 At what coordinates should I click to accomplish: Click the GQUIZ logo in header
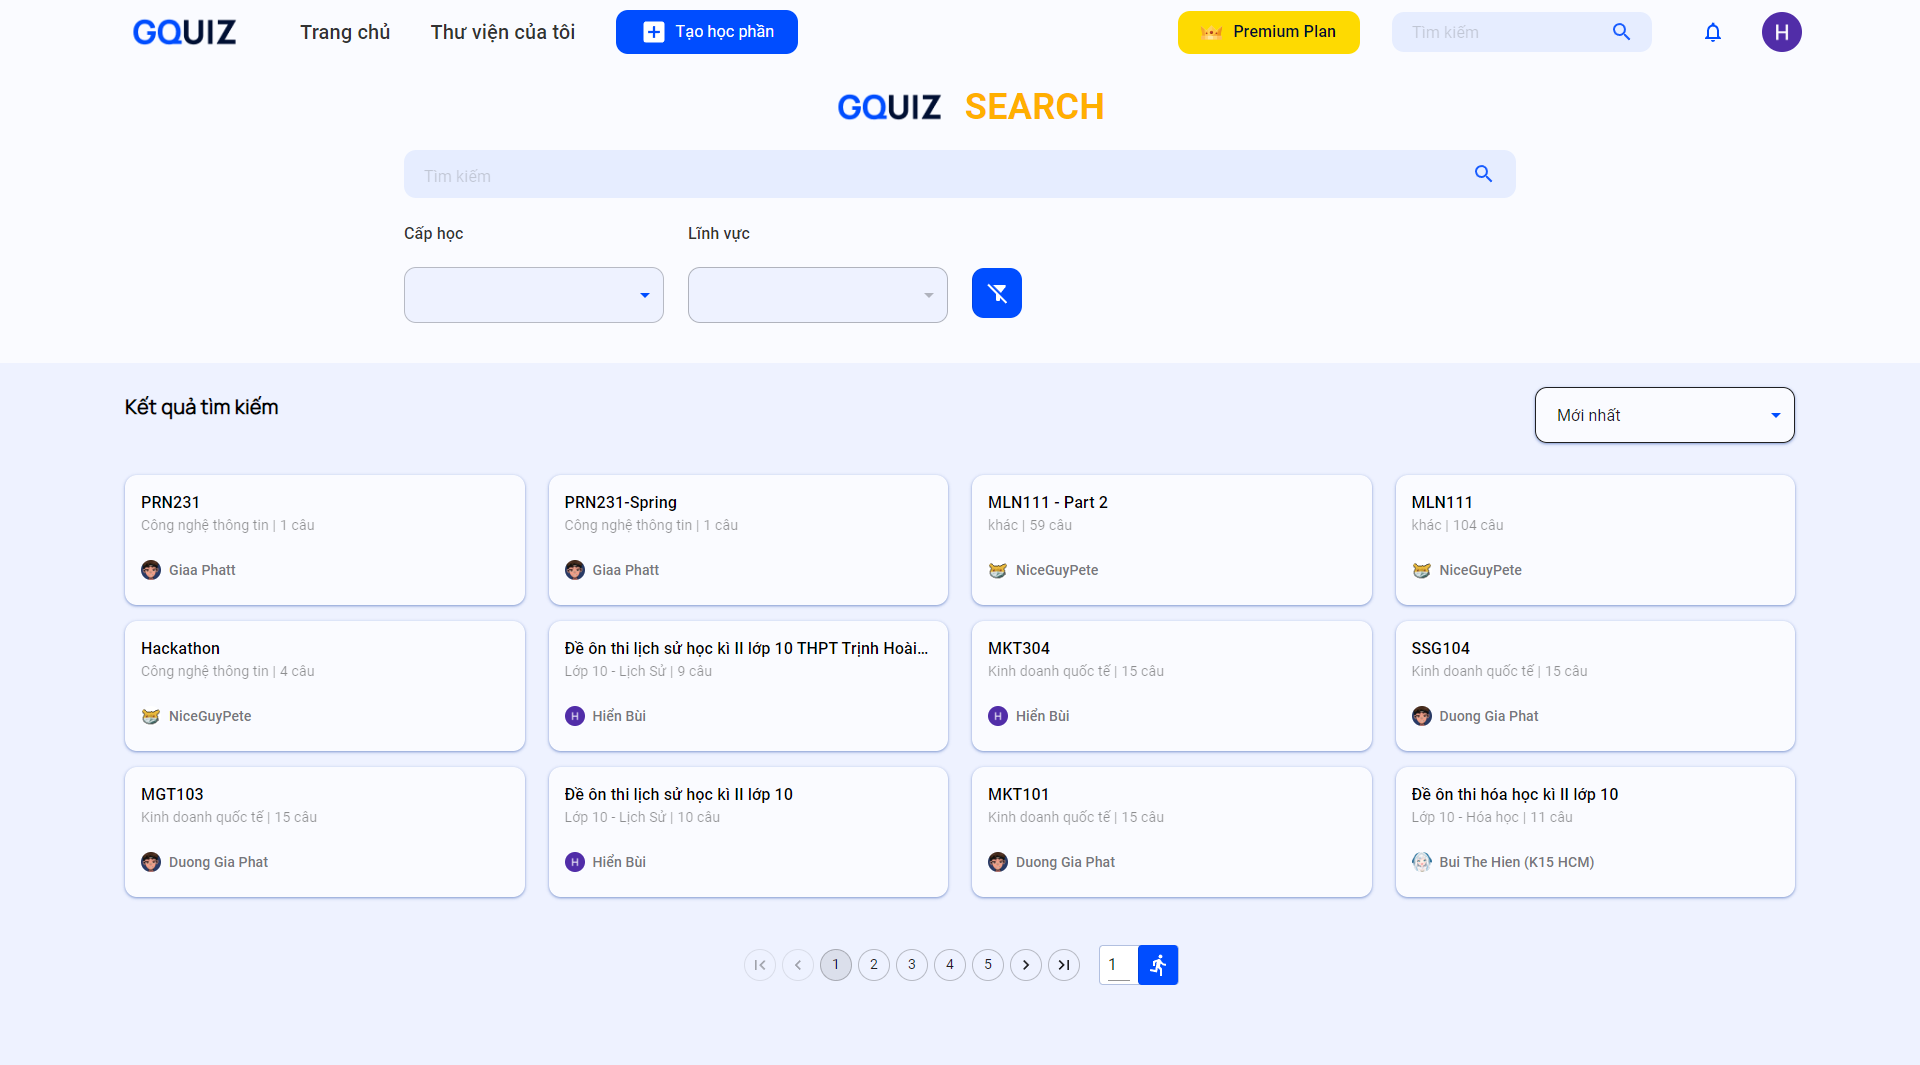(184, 32)
